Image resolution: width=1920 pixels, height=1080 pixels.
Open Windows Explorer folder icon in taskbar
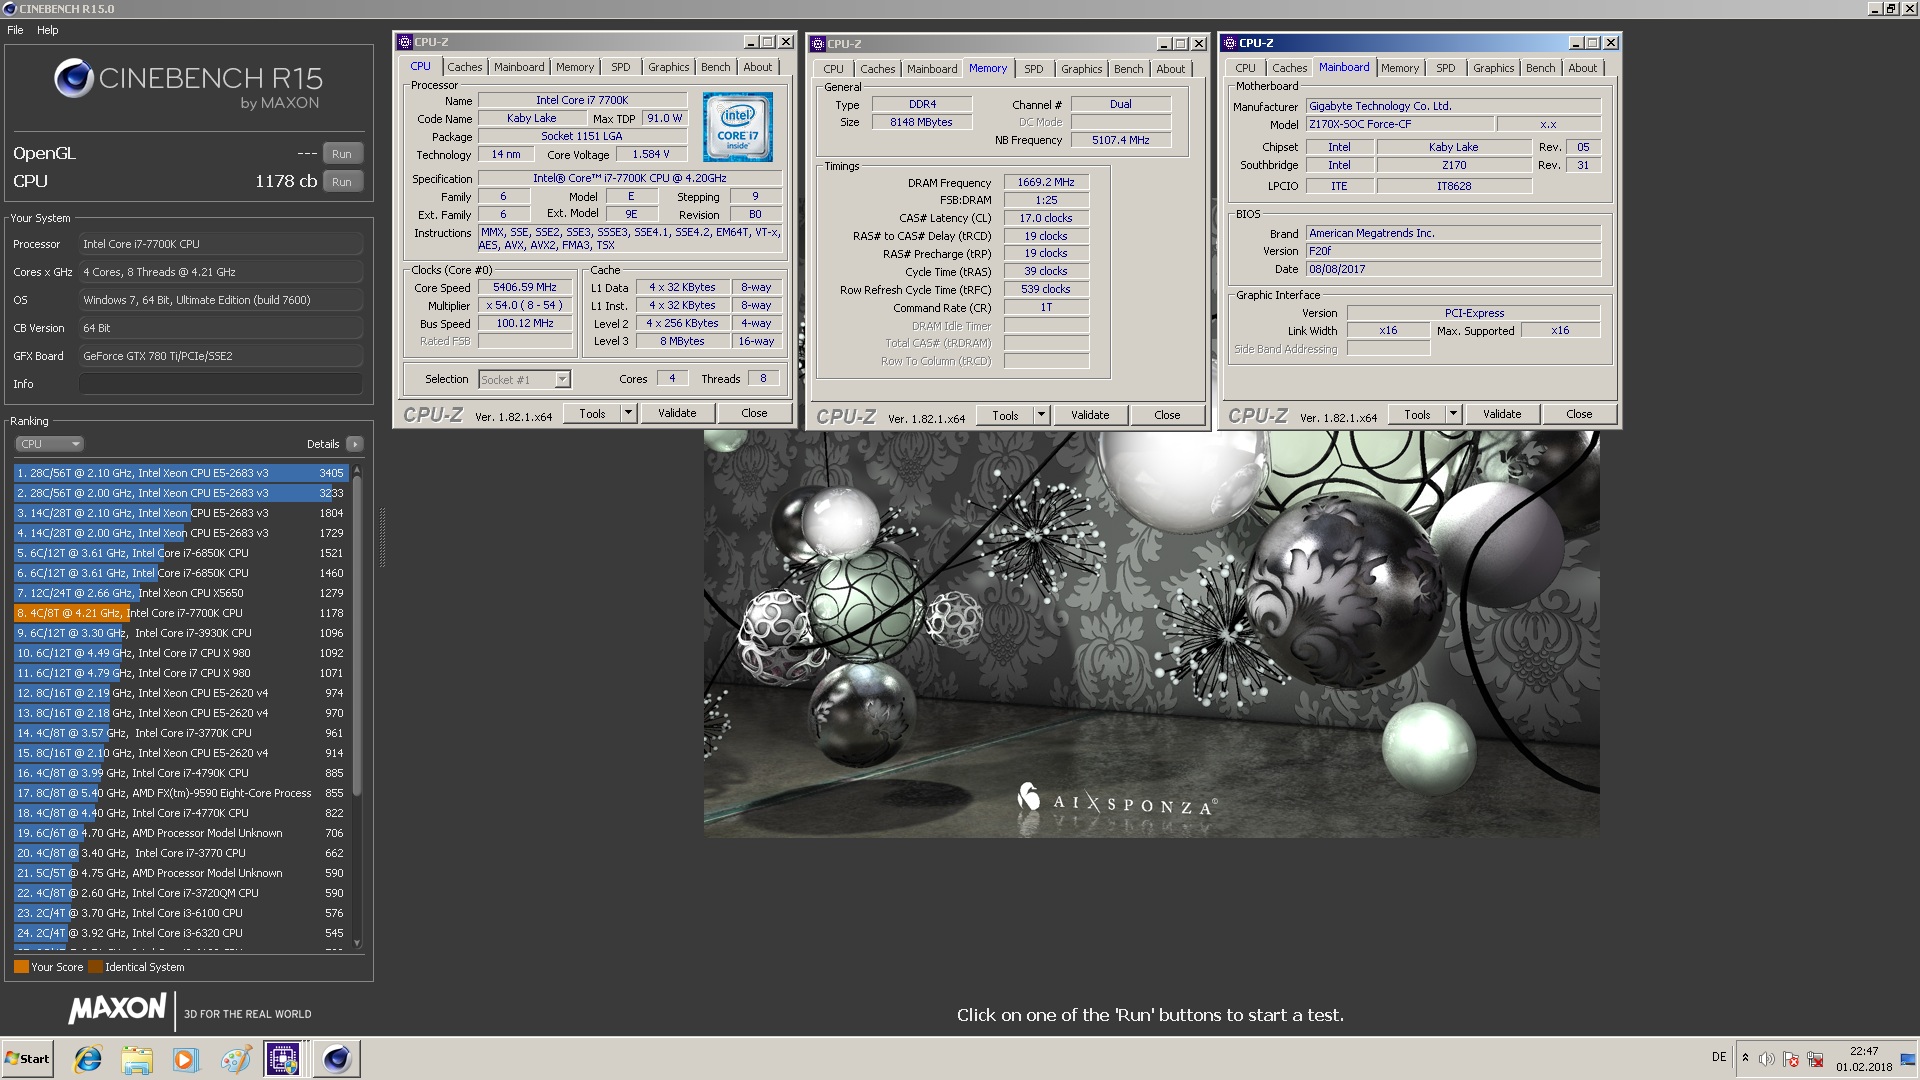137,1059
